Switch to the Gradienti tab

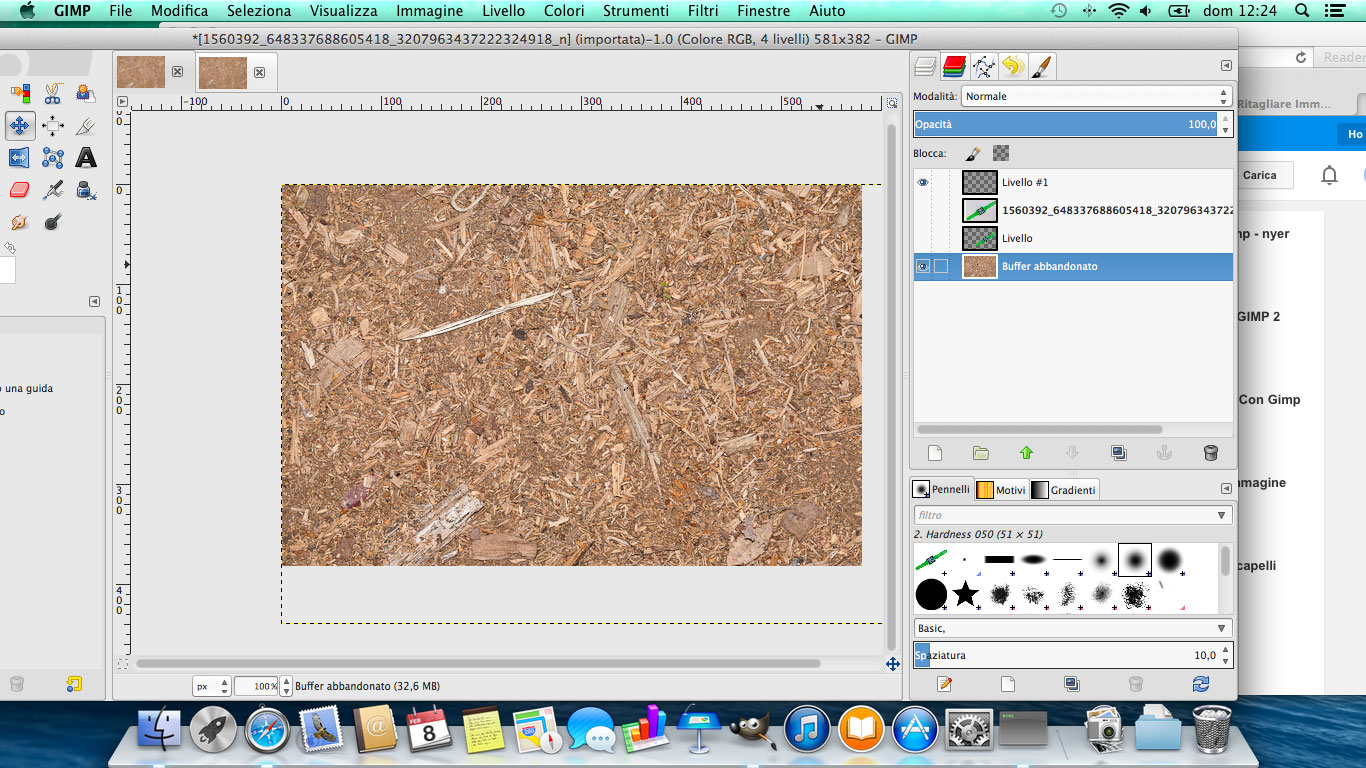1064,489
